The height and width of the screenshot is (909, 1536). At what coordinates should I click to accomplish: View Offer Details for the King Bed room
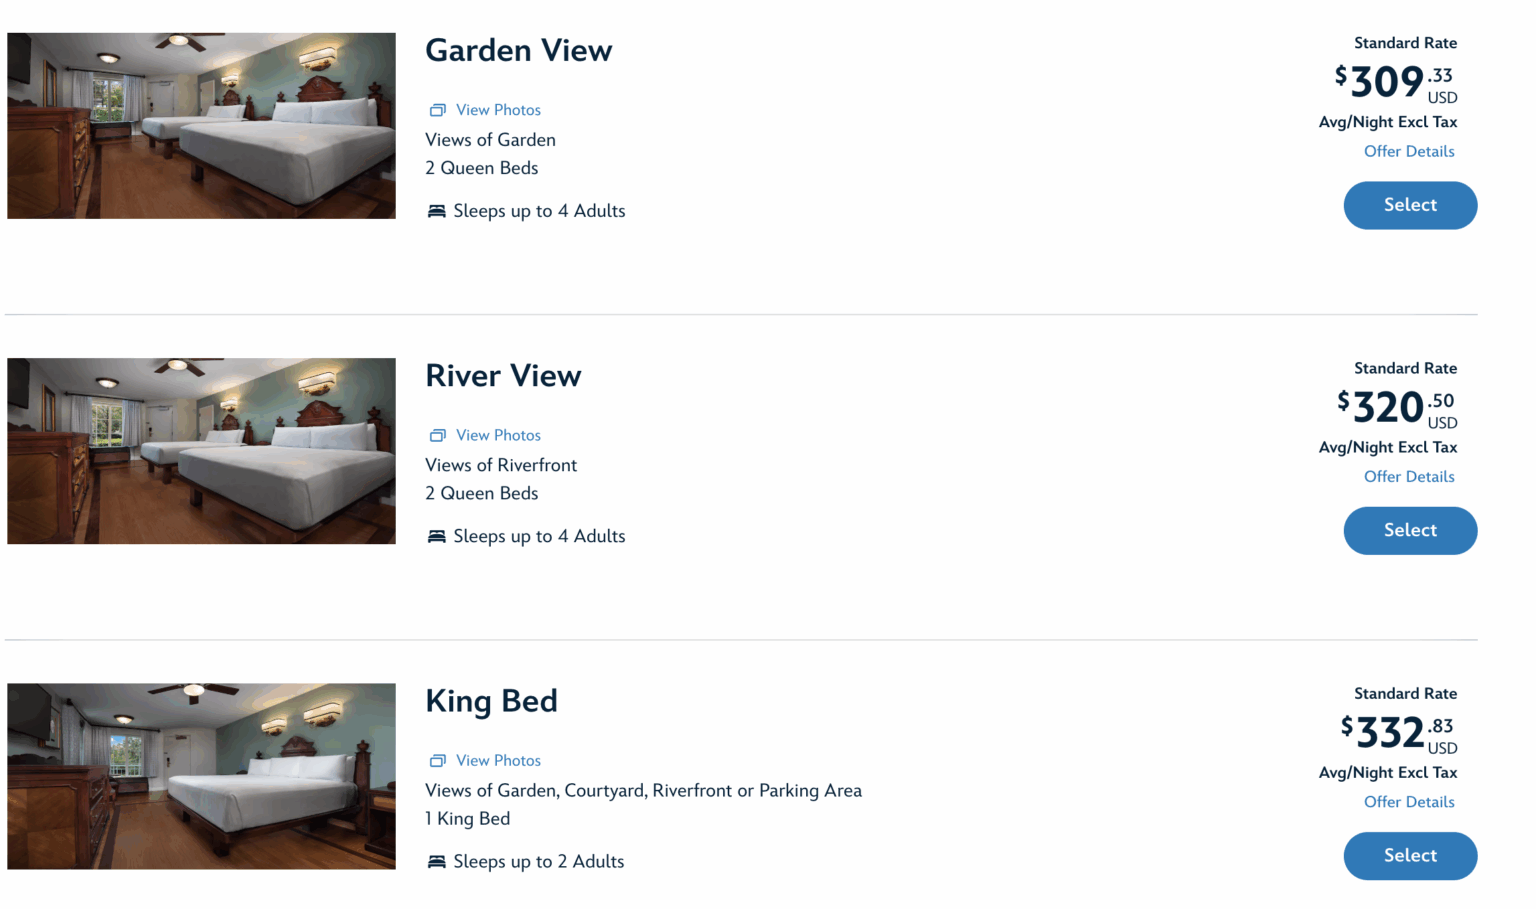(x=1409, y=801)
